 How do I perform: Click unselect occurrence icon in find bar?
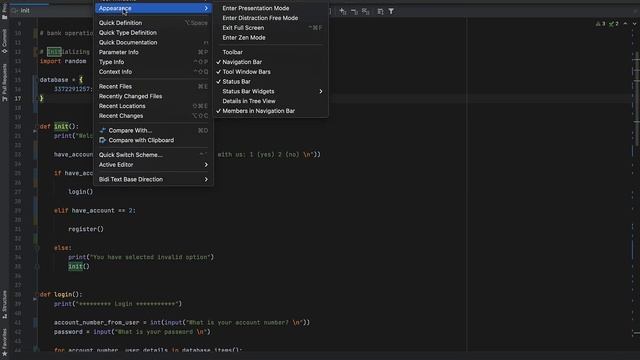tap(354, 11)
